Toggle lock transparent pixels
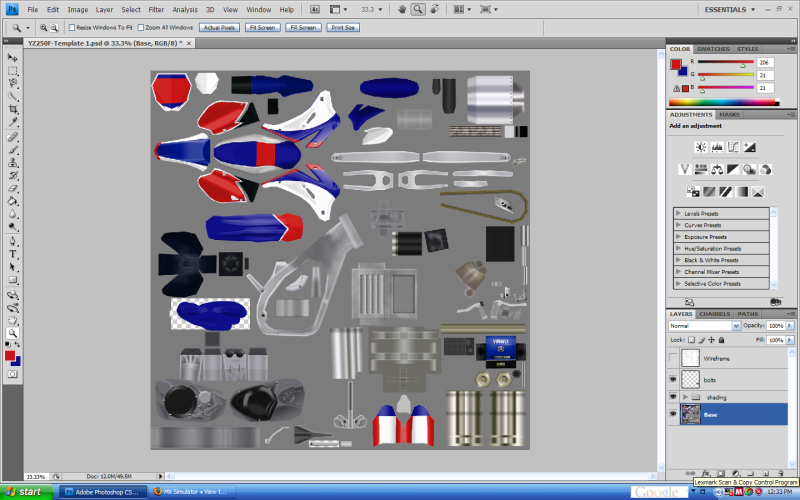The height and width of the screenshot is (500, 800). pos(691,340)
